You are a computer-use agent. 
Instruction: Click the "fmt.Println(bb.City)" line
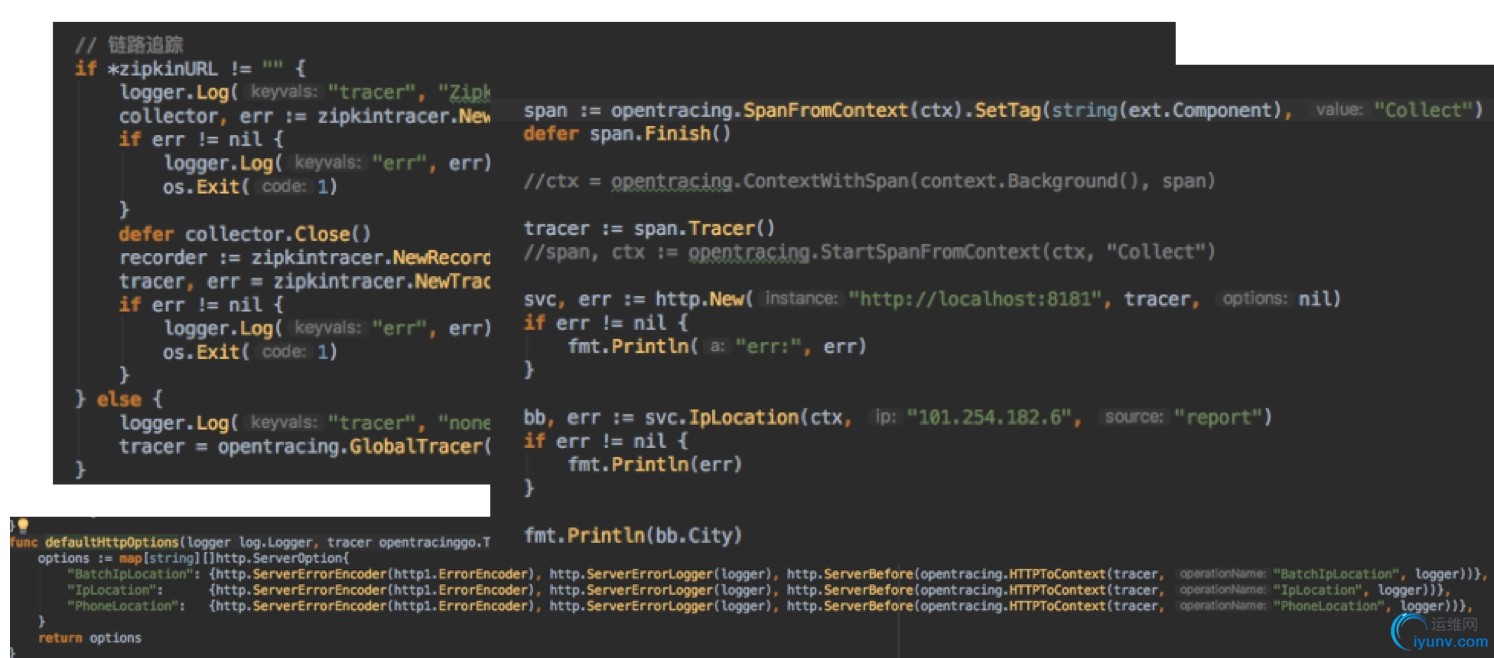(x=633, y=536)
